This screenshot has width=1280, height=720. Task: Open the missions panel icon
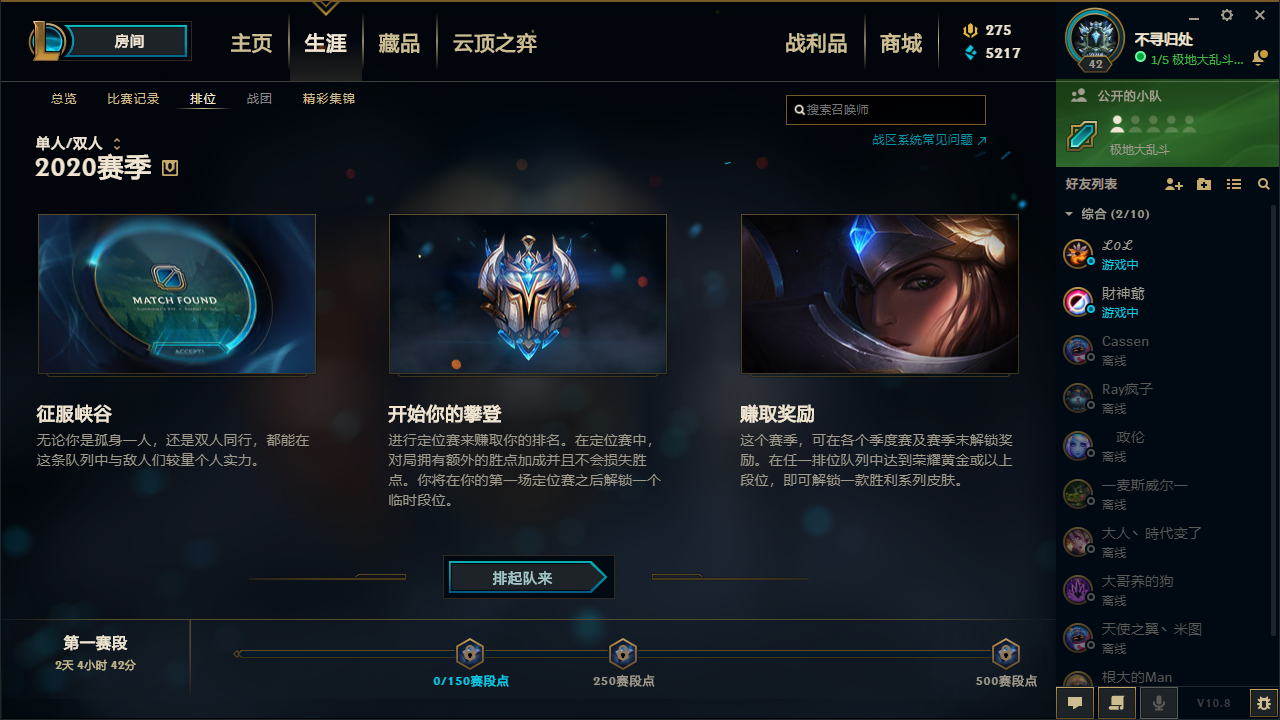[1117, 703]
